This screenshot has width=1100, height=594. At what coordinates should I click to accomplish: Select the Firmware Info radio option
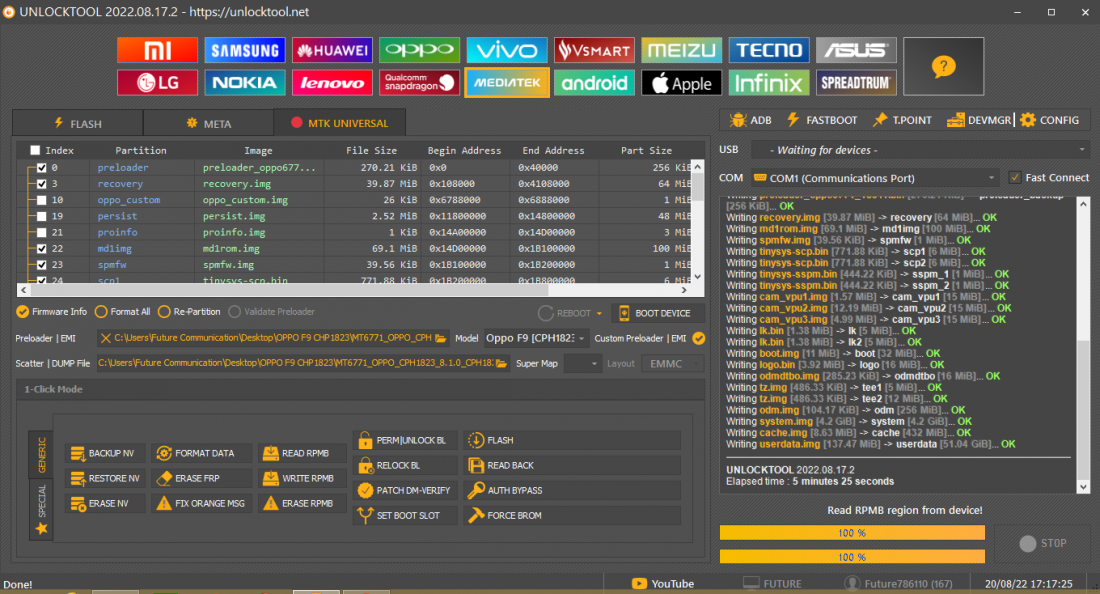click(52, 311)
